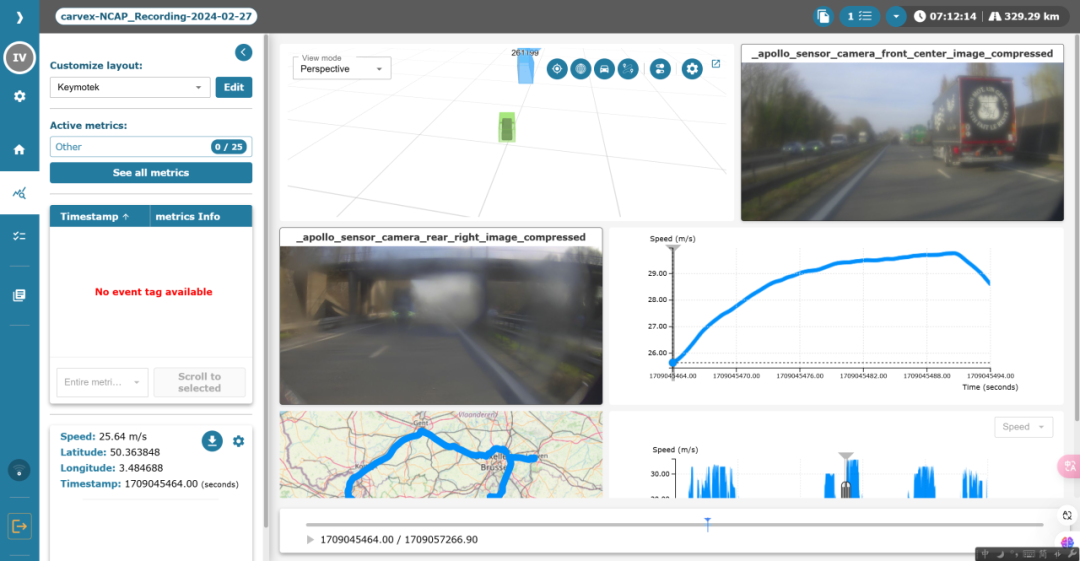Viewport: 1080px width, 561px height.
Task: Select the green ego vehicle in the 3D view
Action: 507,128
